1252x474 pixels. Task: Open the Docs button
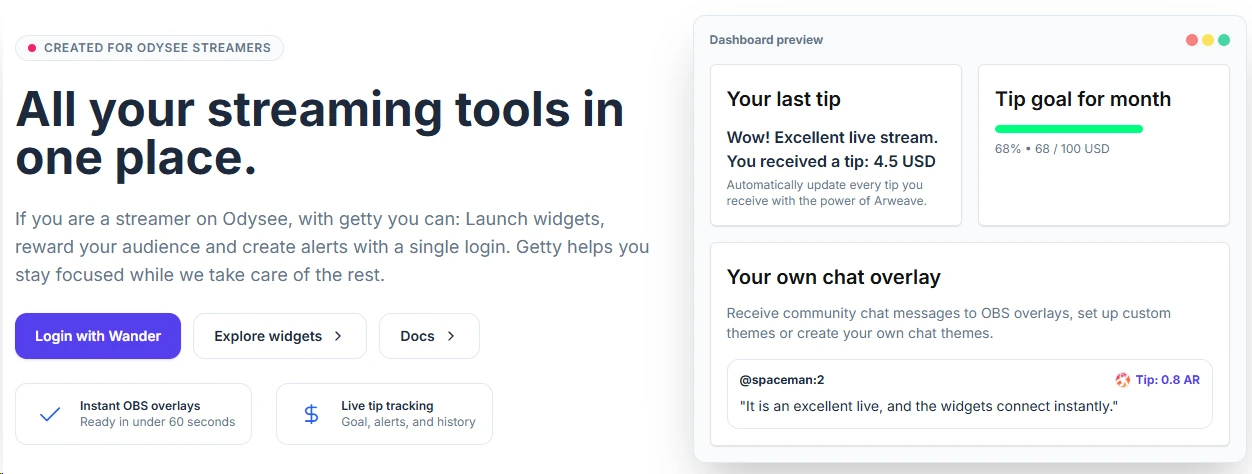[429, 336]
